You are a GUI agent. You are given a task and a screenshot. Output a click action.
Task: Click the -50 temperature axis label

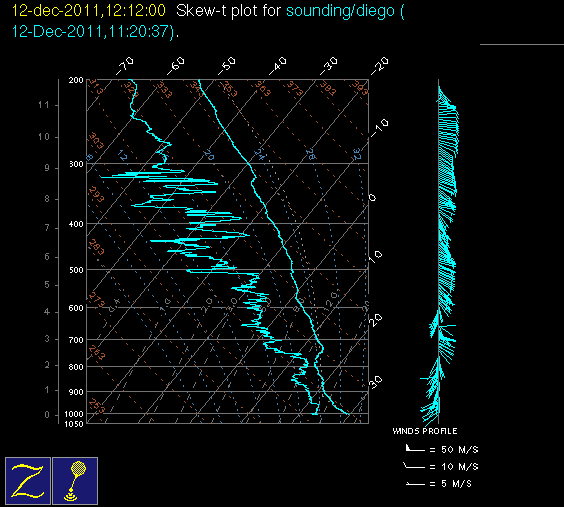point(227,66)
